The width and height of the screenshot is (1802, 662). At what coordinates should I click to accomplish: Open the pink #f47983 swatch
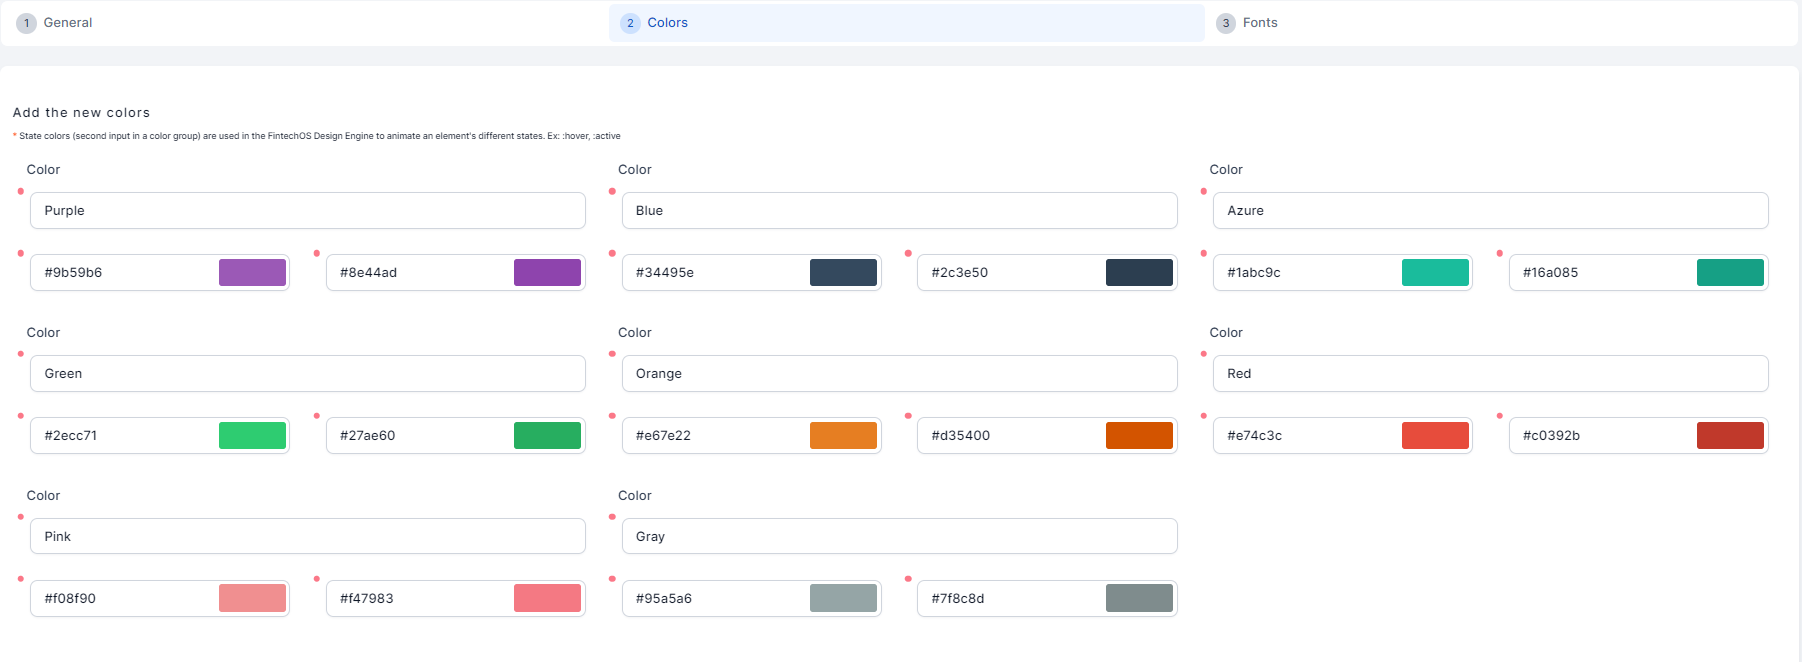[x=547, y=599]
